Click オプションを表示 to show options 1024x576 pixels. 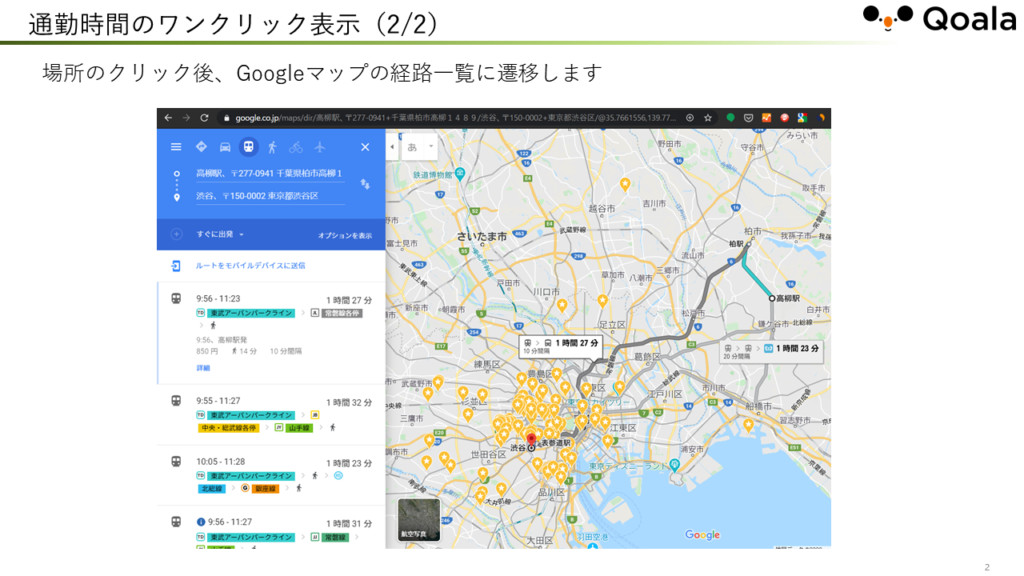click(x=344, y=235)
